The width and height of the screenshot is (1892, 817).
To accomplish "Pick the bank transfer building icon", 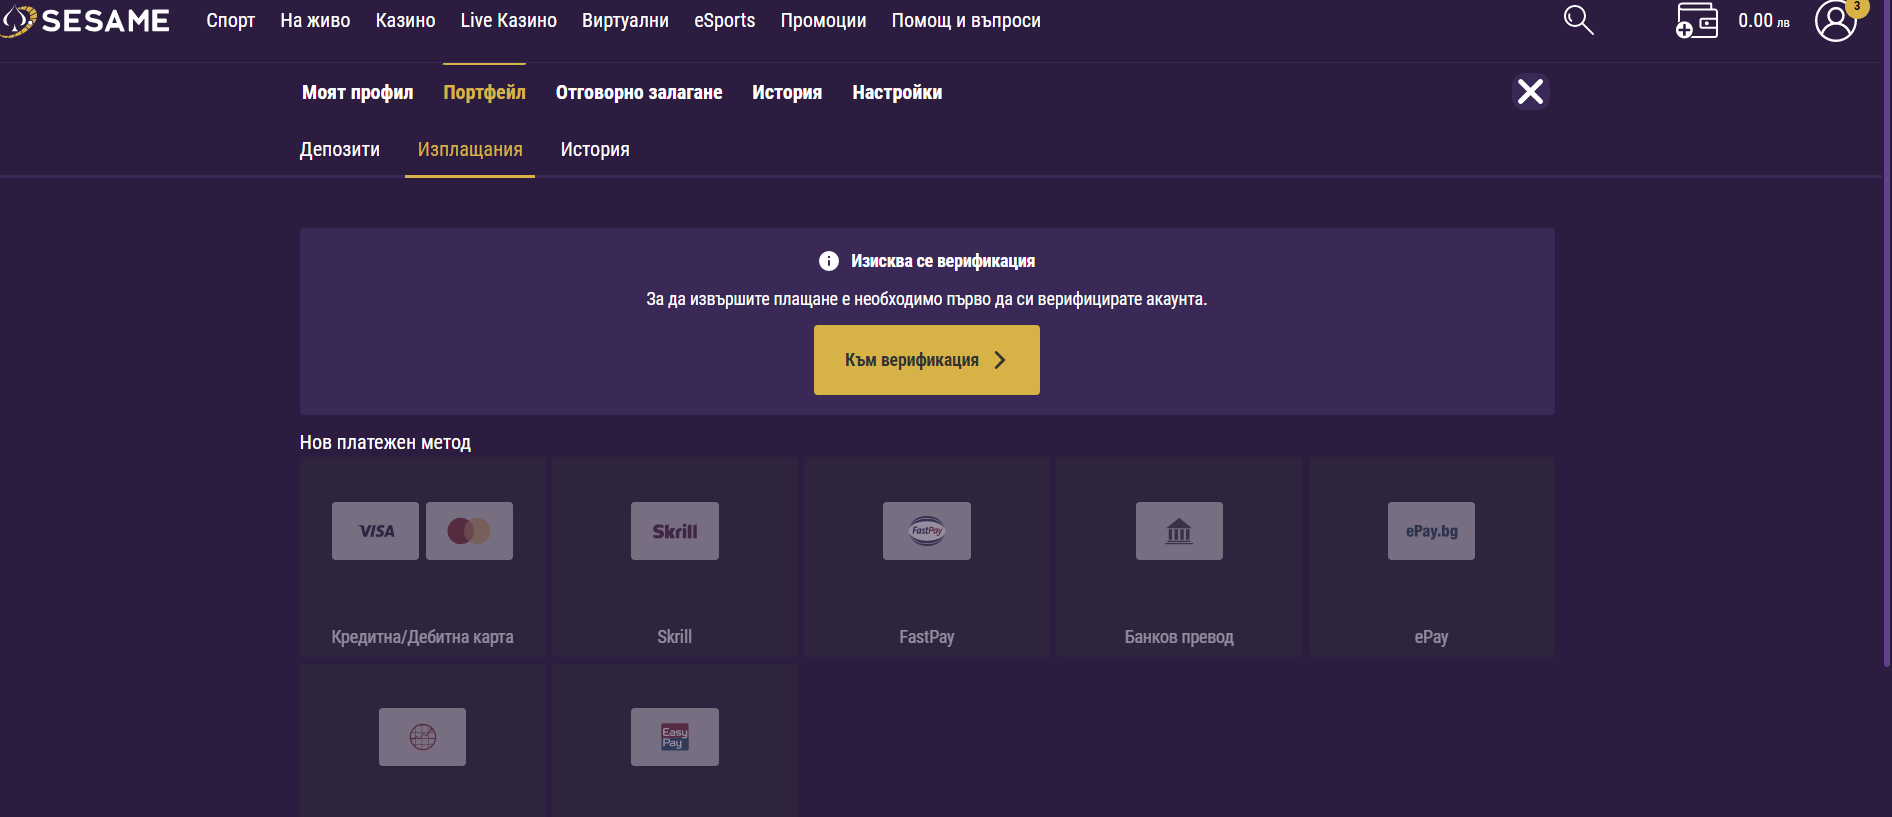I will [1179, 531].
